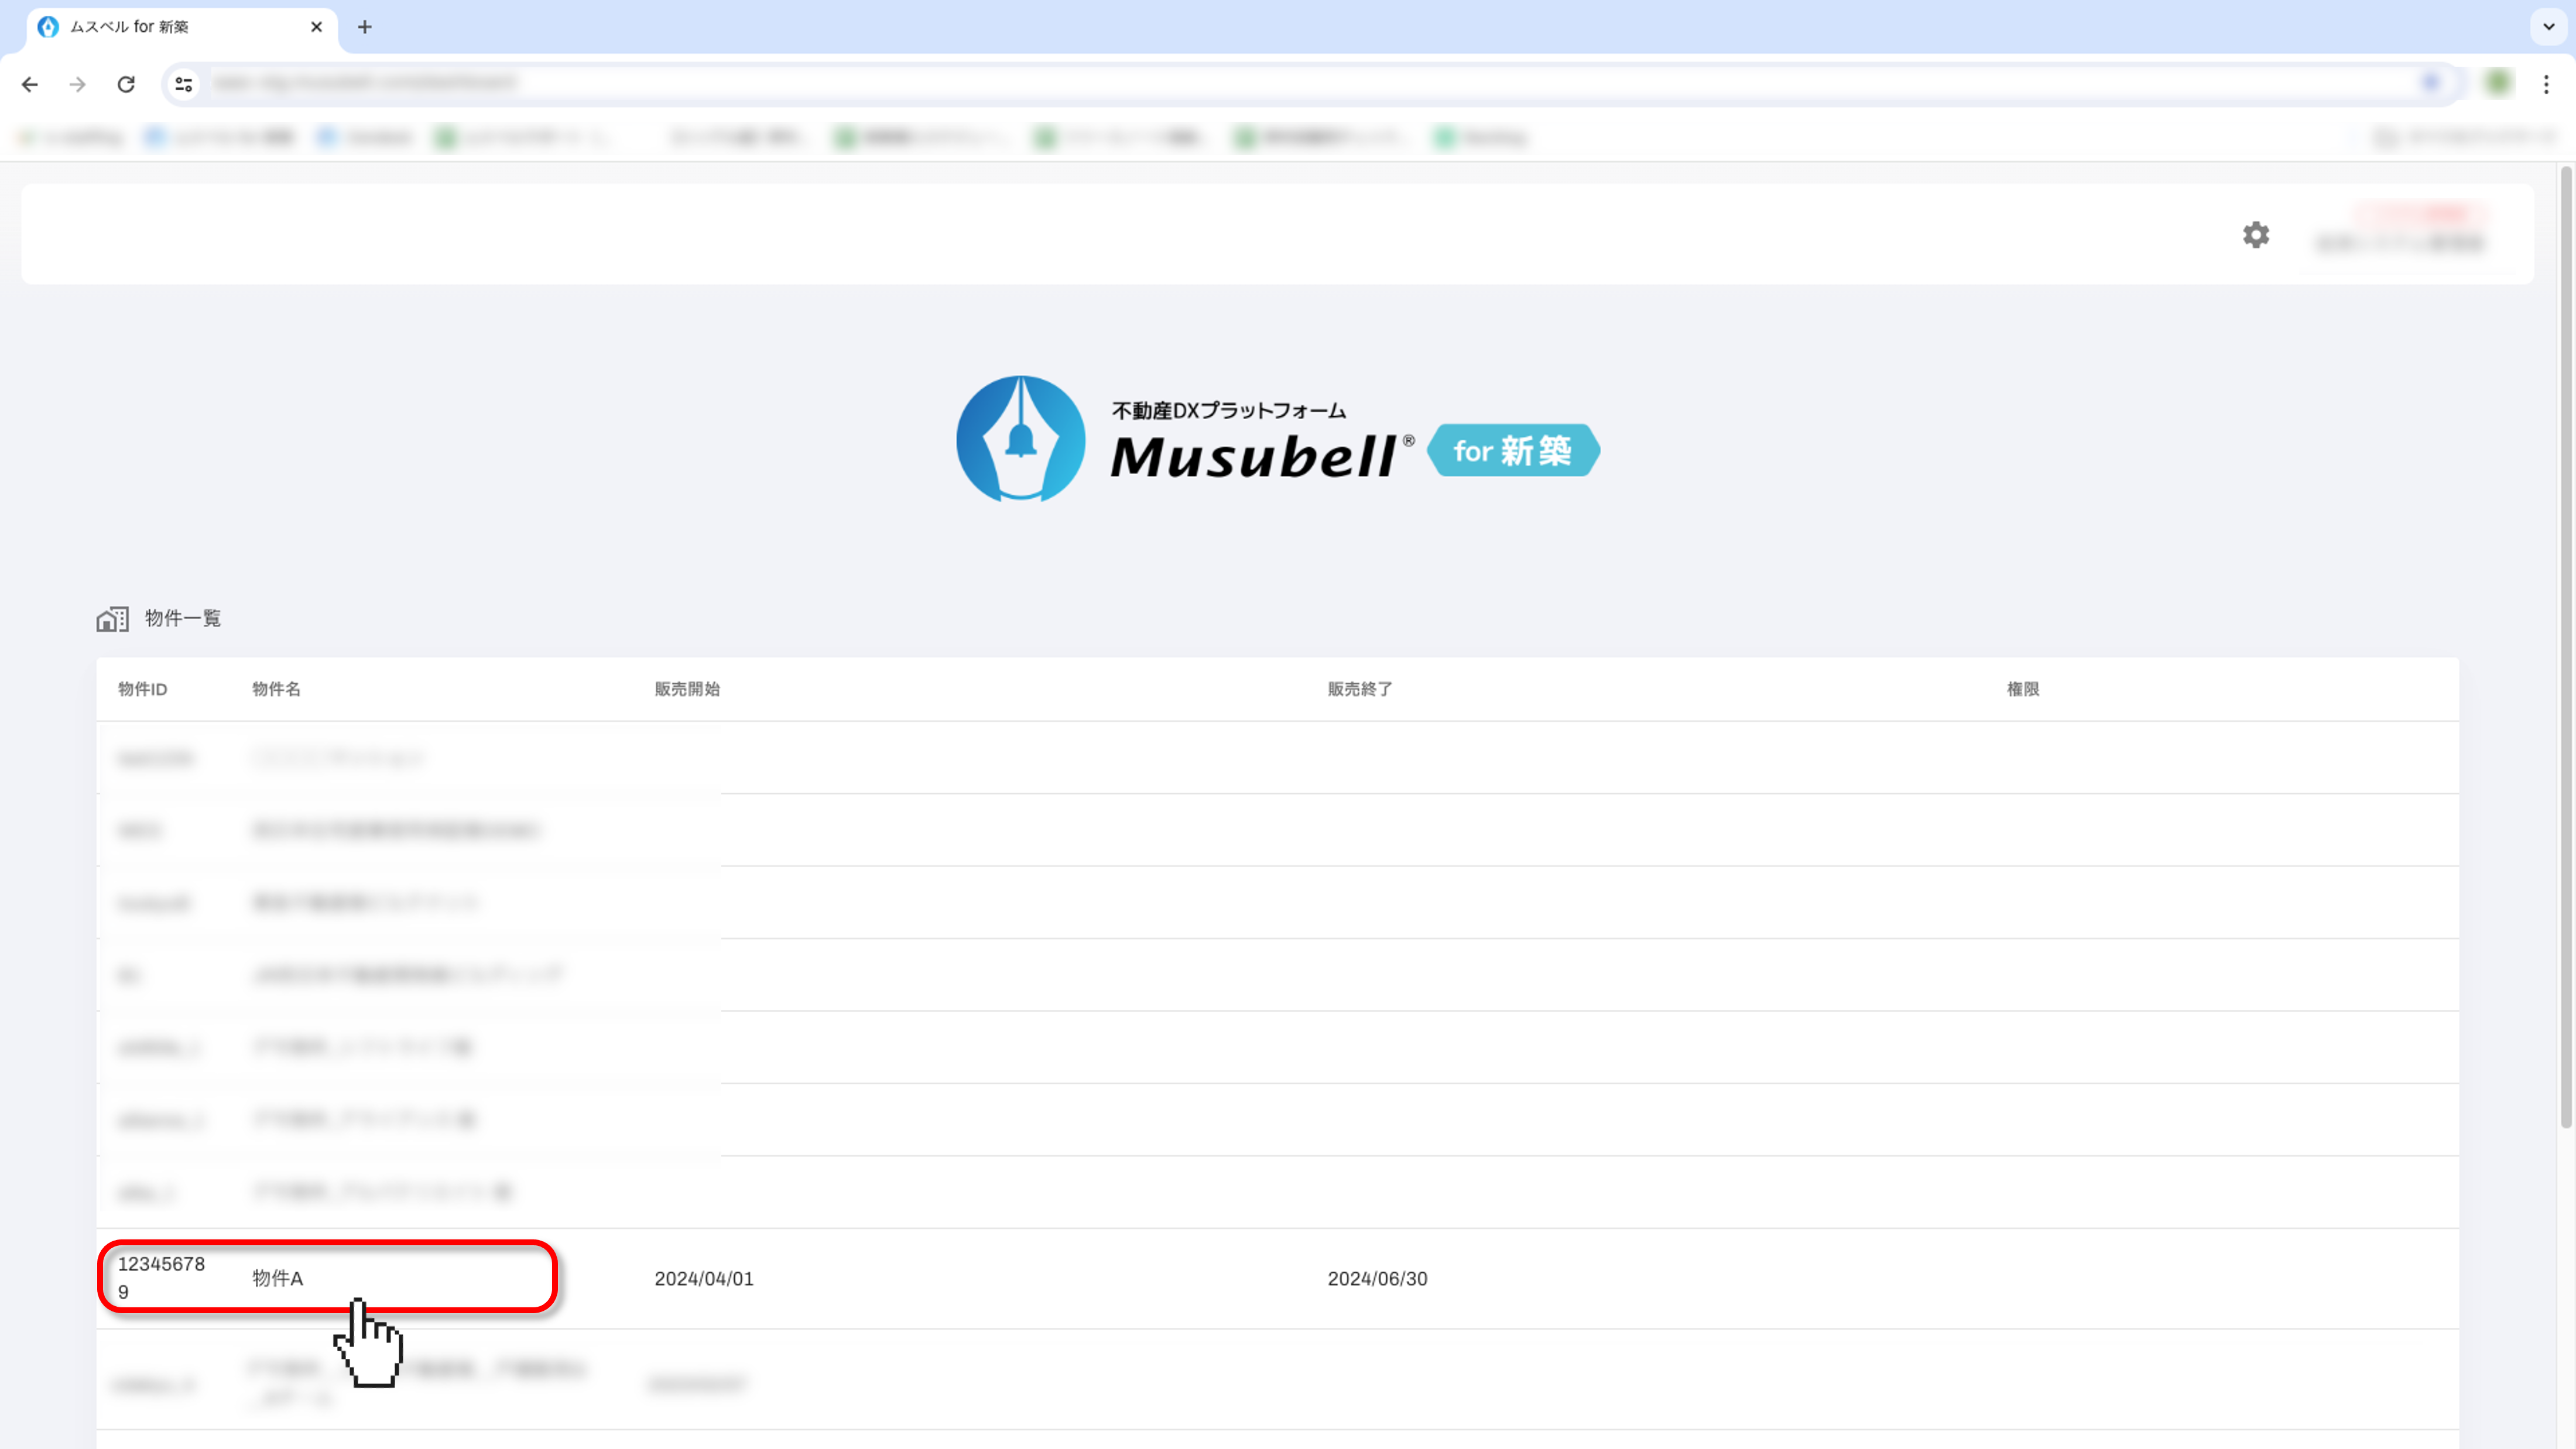The image size is (2576, 1449).
Task: Click the 物件名 column header
Action: point(276,689)
